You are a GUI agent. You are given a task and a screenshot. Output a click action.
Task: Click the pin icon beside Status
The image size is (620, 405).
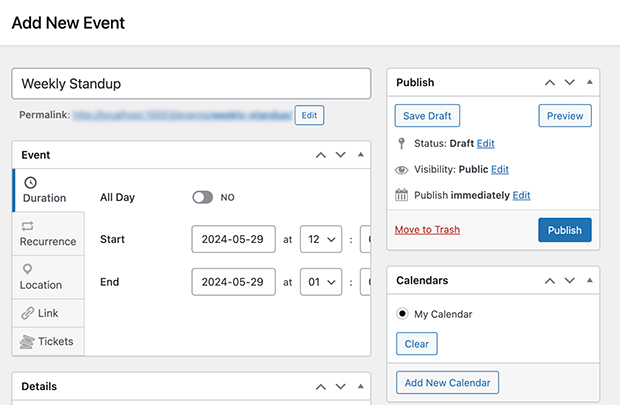tap(401, 143)
